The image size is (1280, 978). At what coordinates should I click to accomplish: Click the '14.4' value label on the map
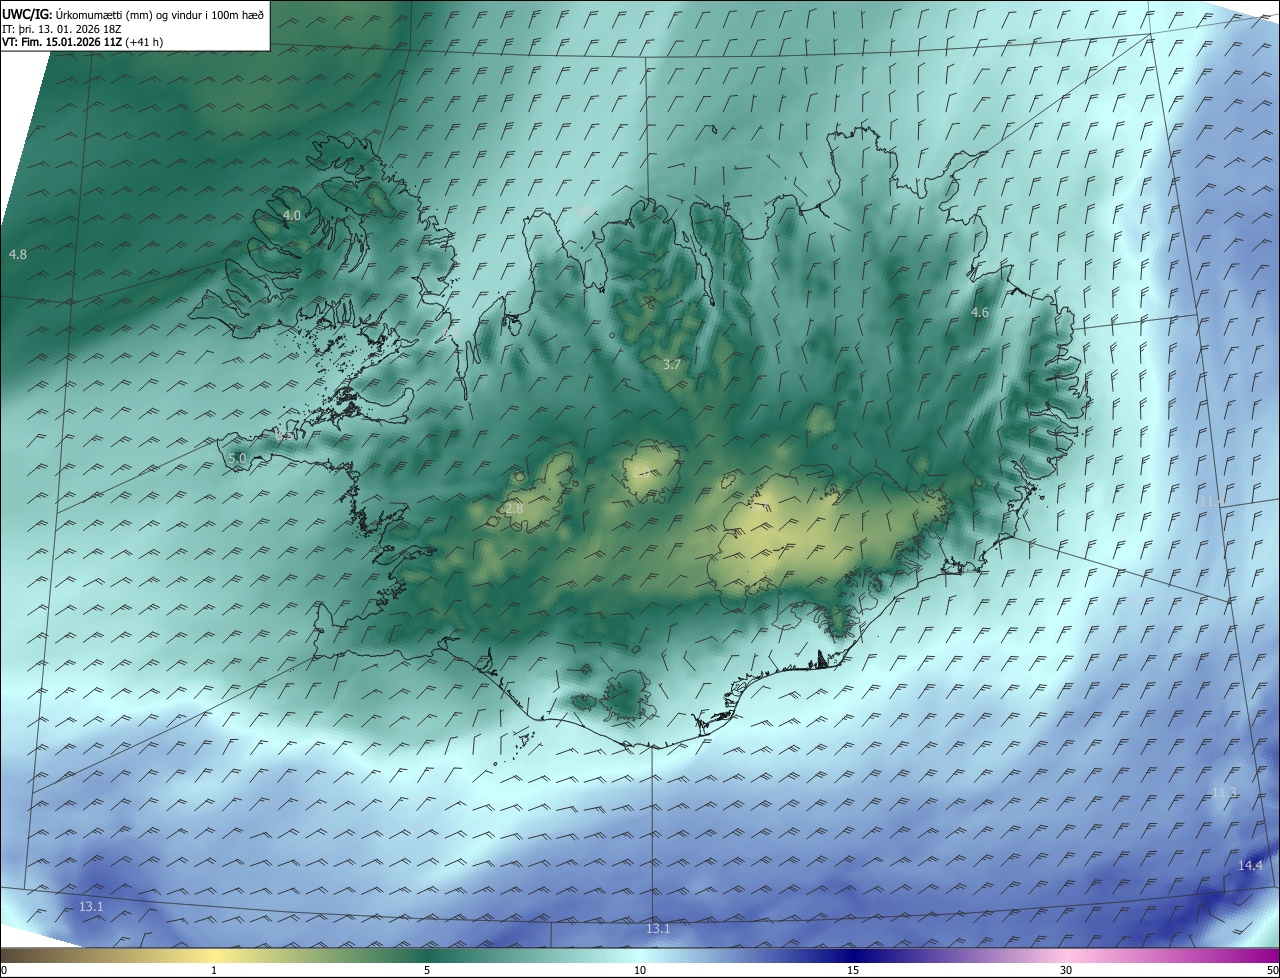1251,866
